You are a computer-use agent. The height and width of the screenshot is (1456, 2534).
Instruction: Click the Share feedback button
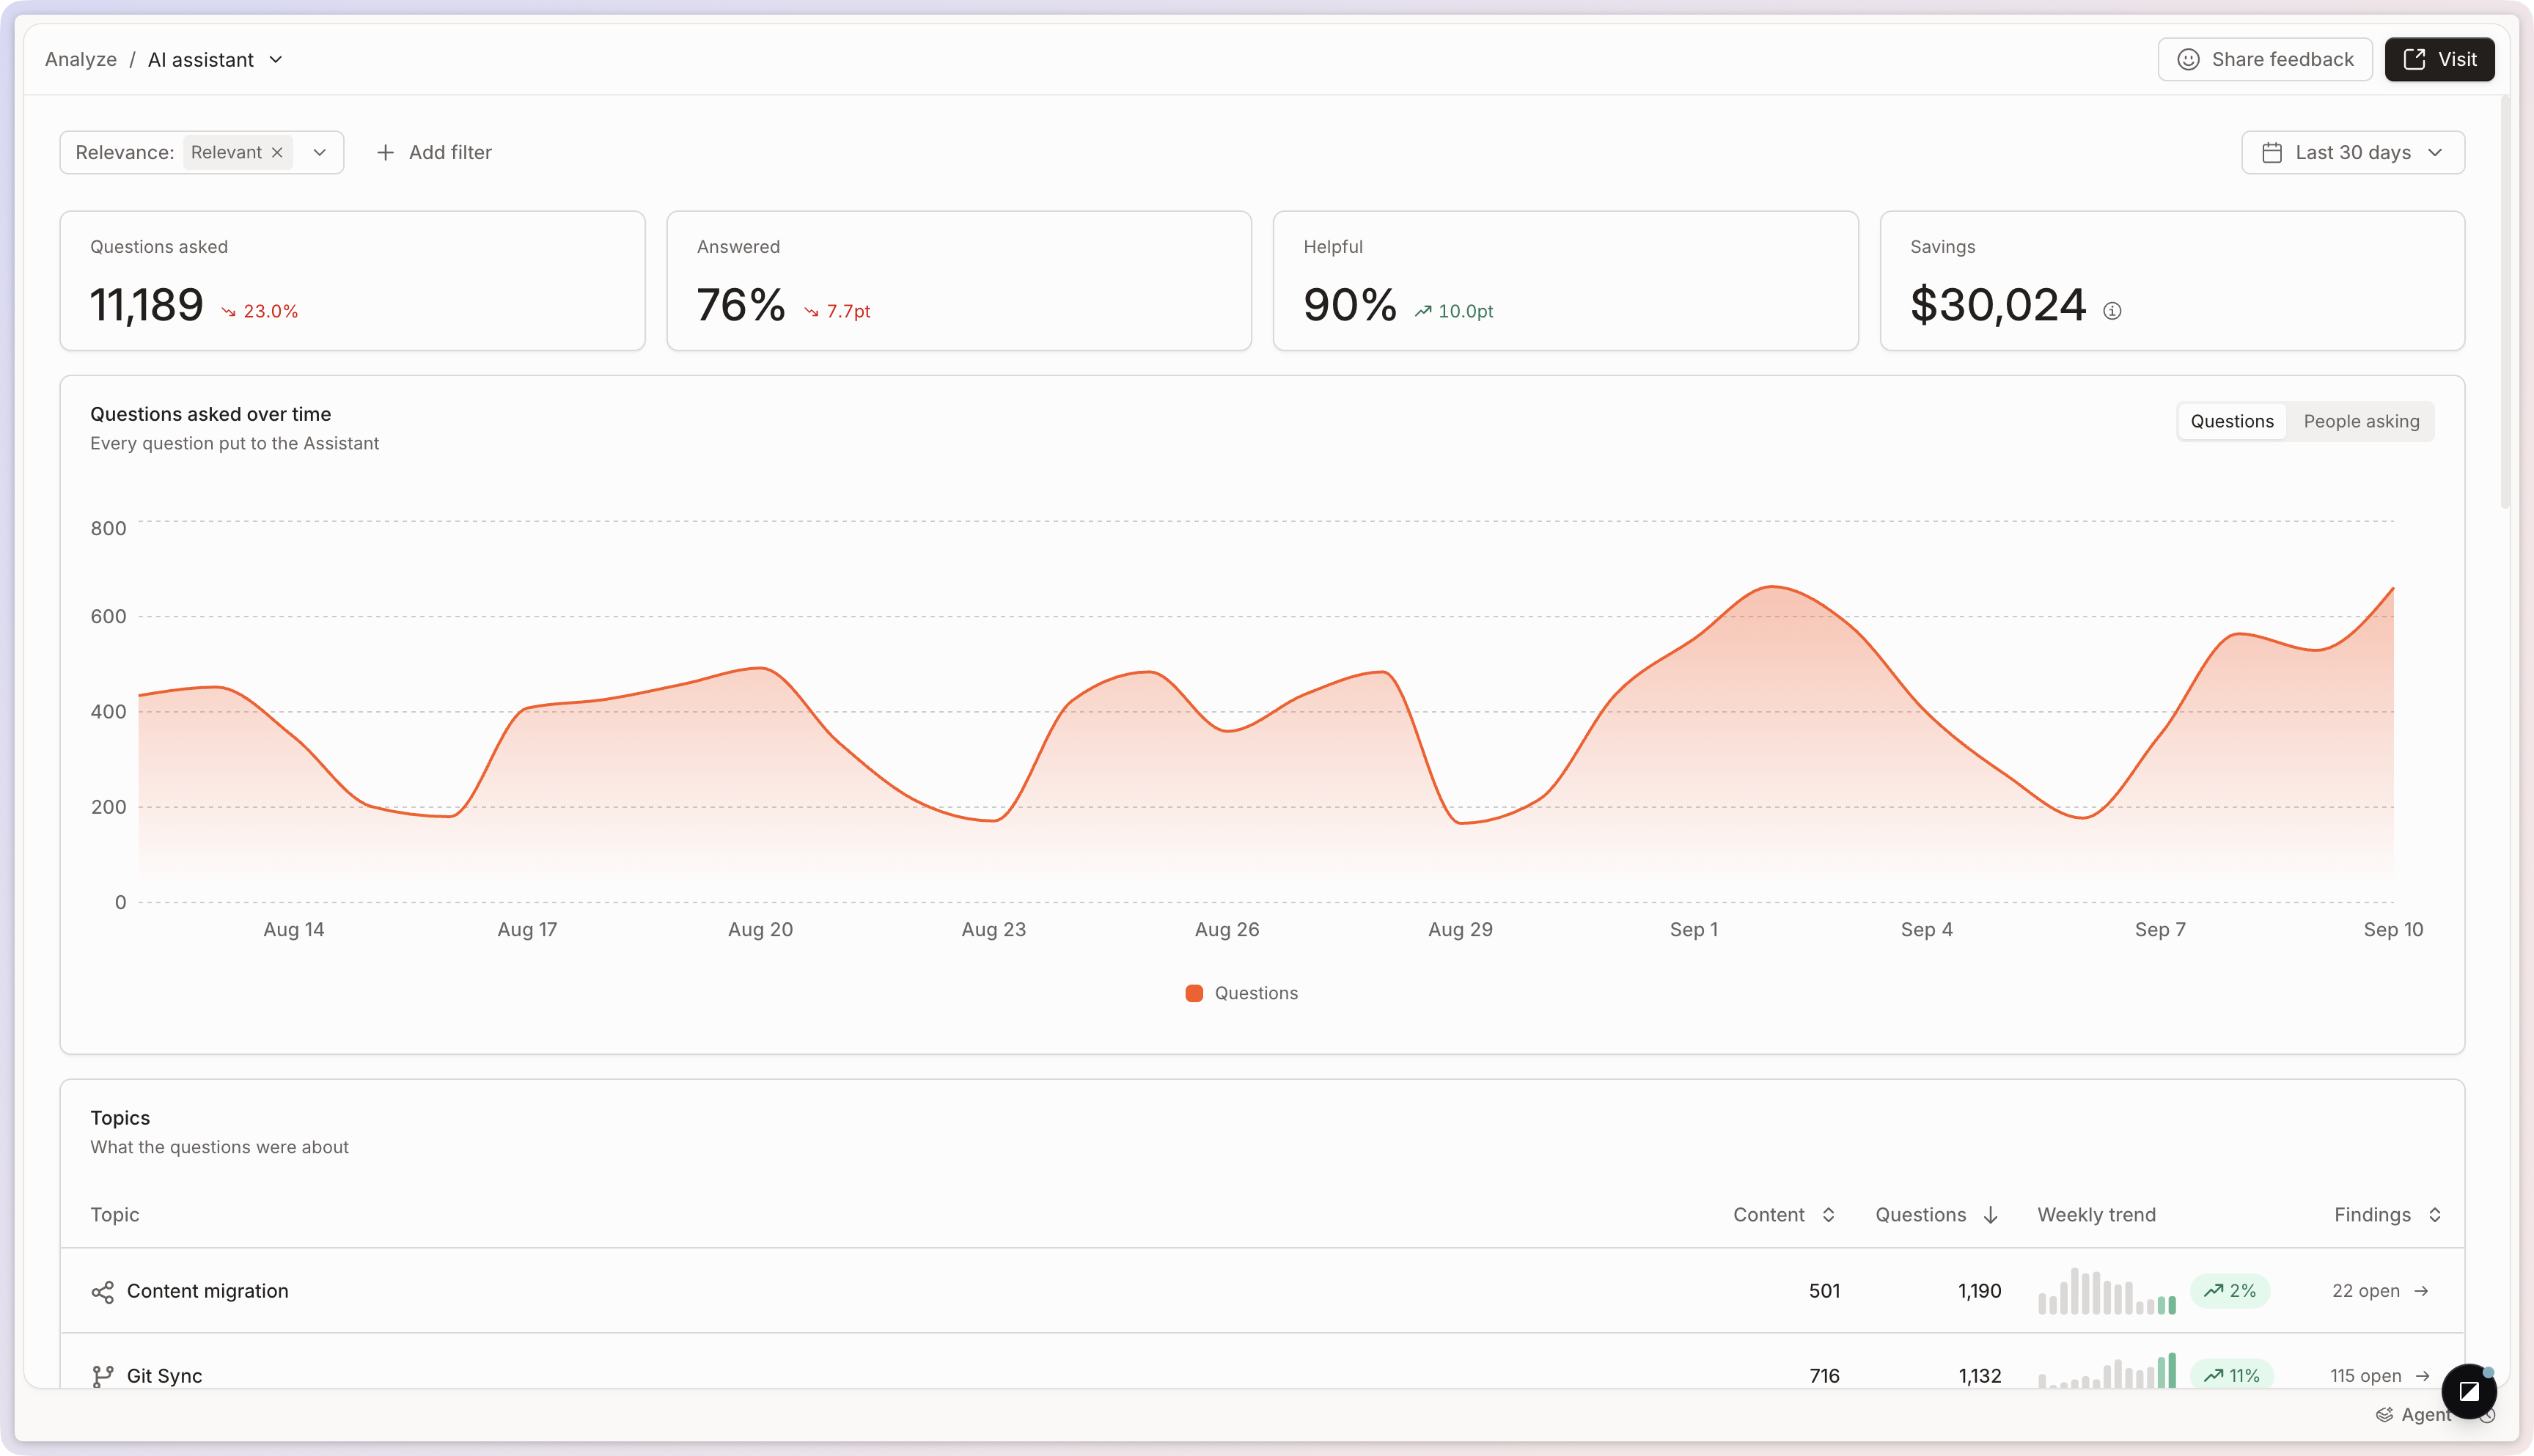(x=2265, y=60)
